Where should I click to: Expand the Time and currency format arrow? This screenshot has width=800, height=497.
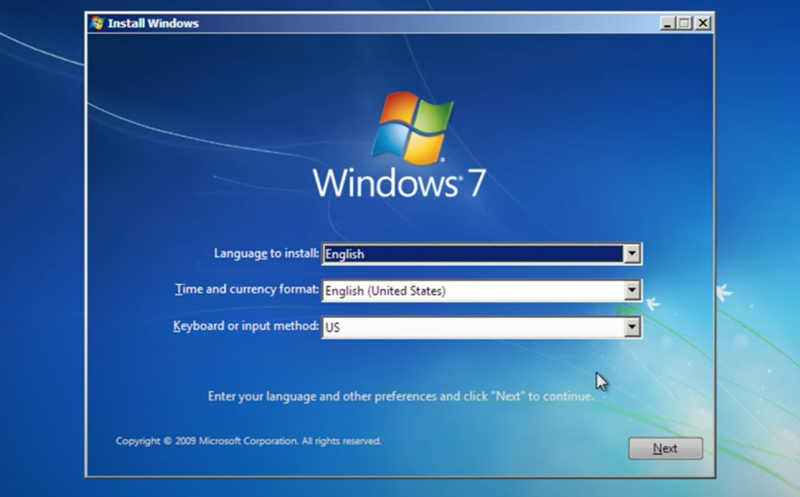(x=632, y=290)
